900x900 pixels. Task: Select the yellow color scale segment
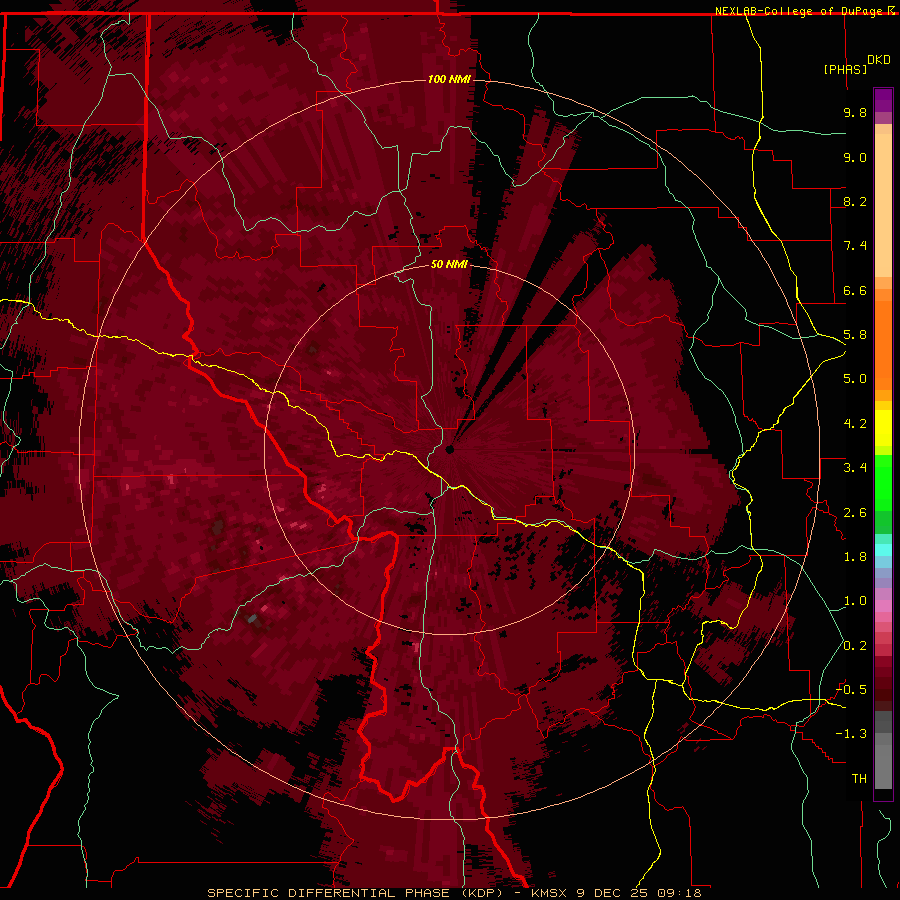[x=883, y=428]
